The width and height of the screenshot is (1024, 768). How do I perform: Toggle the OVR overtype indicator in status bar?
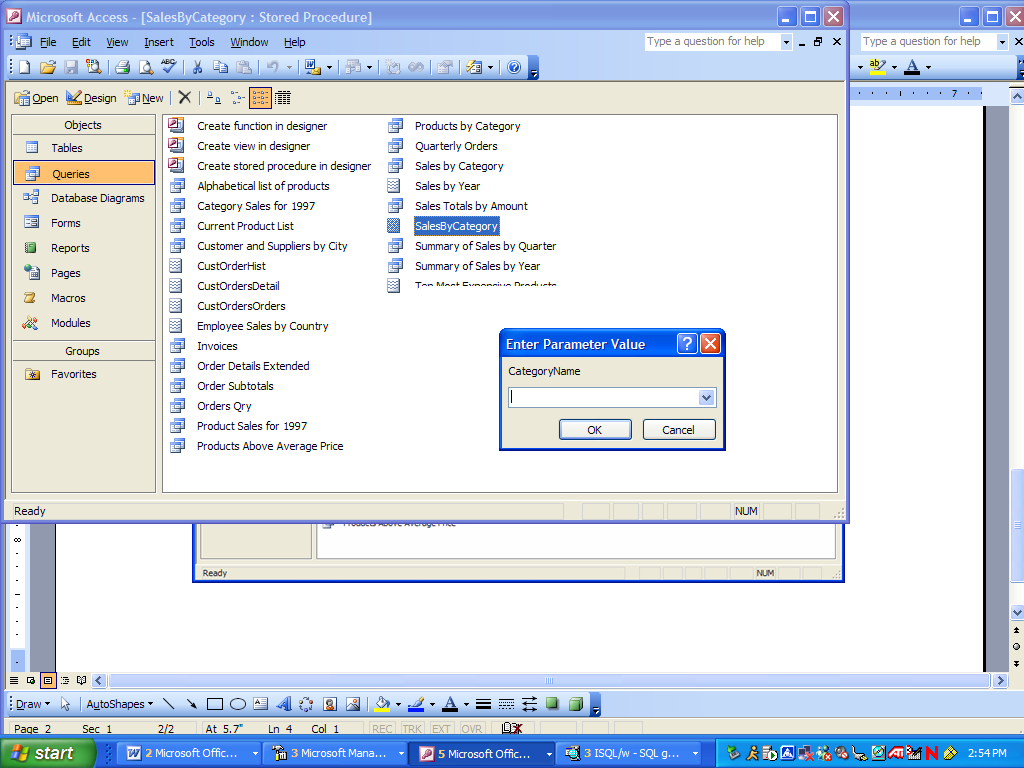471,729
